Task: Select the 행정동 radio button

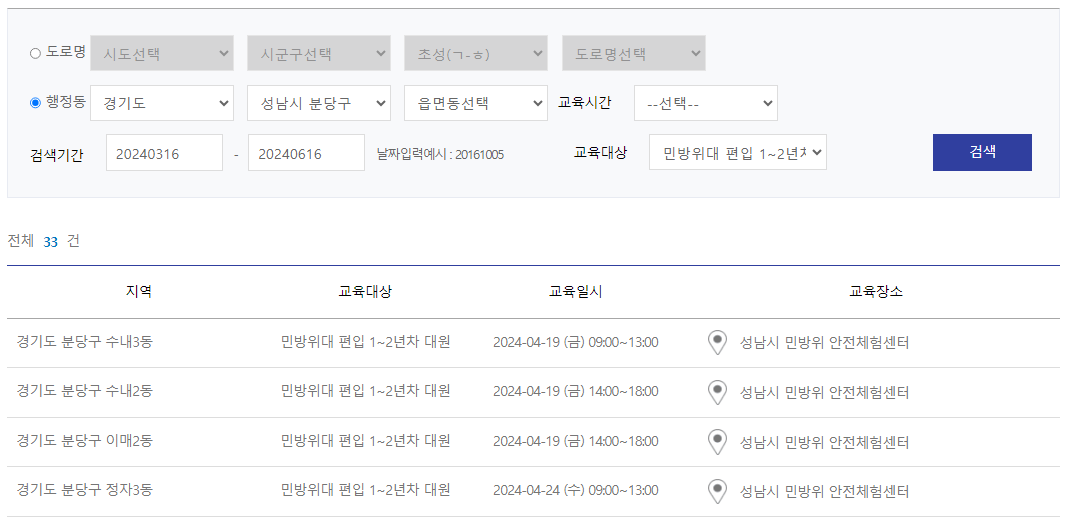Action: click(x=35, y=103)
